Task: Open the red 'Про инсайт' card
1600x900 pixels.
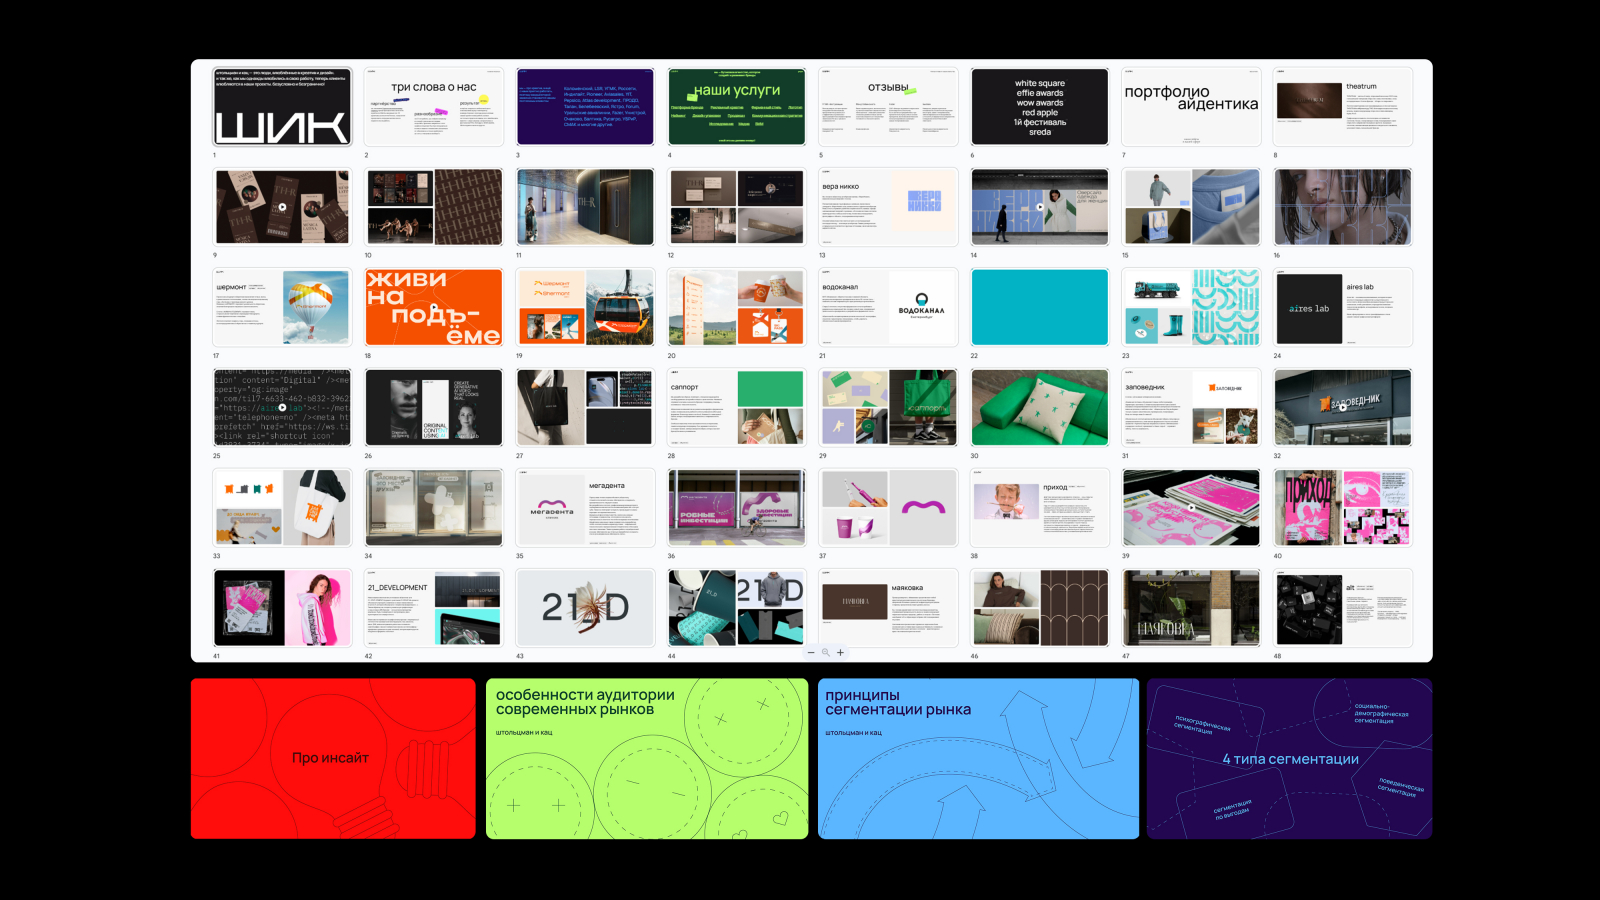Action: point(333,759)
